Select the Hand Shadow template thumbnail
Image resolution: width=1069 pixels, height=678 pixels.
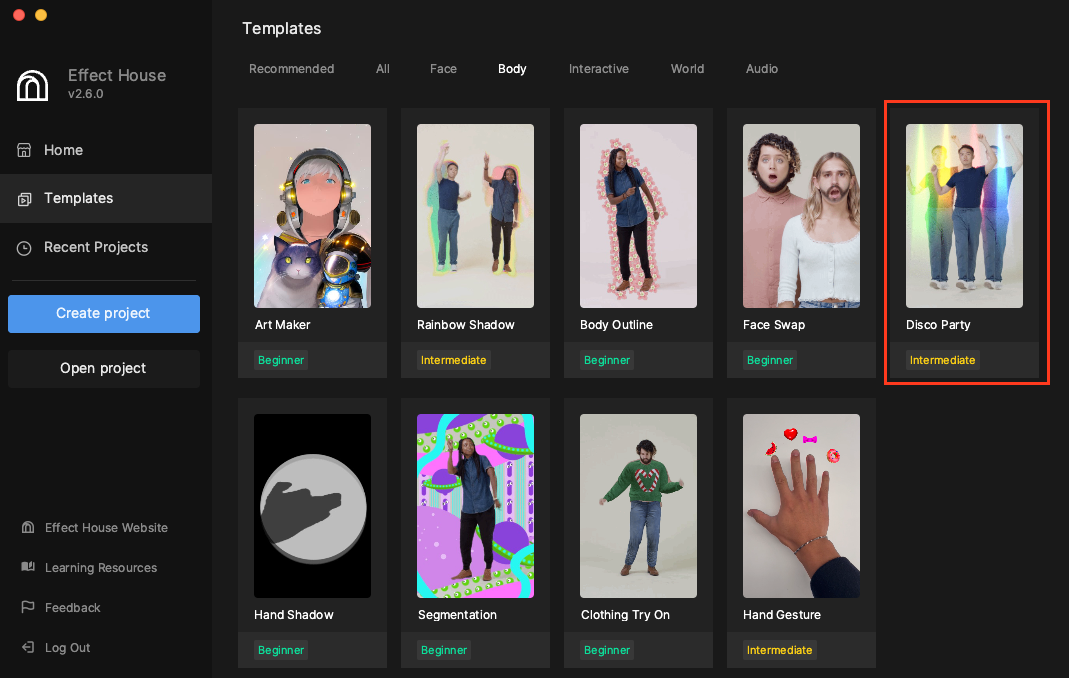point(312,506)
